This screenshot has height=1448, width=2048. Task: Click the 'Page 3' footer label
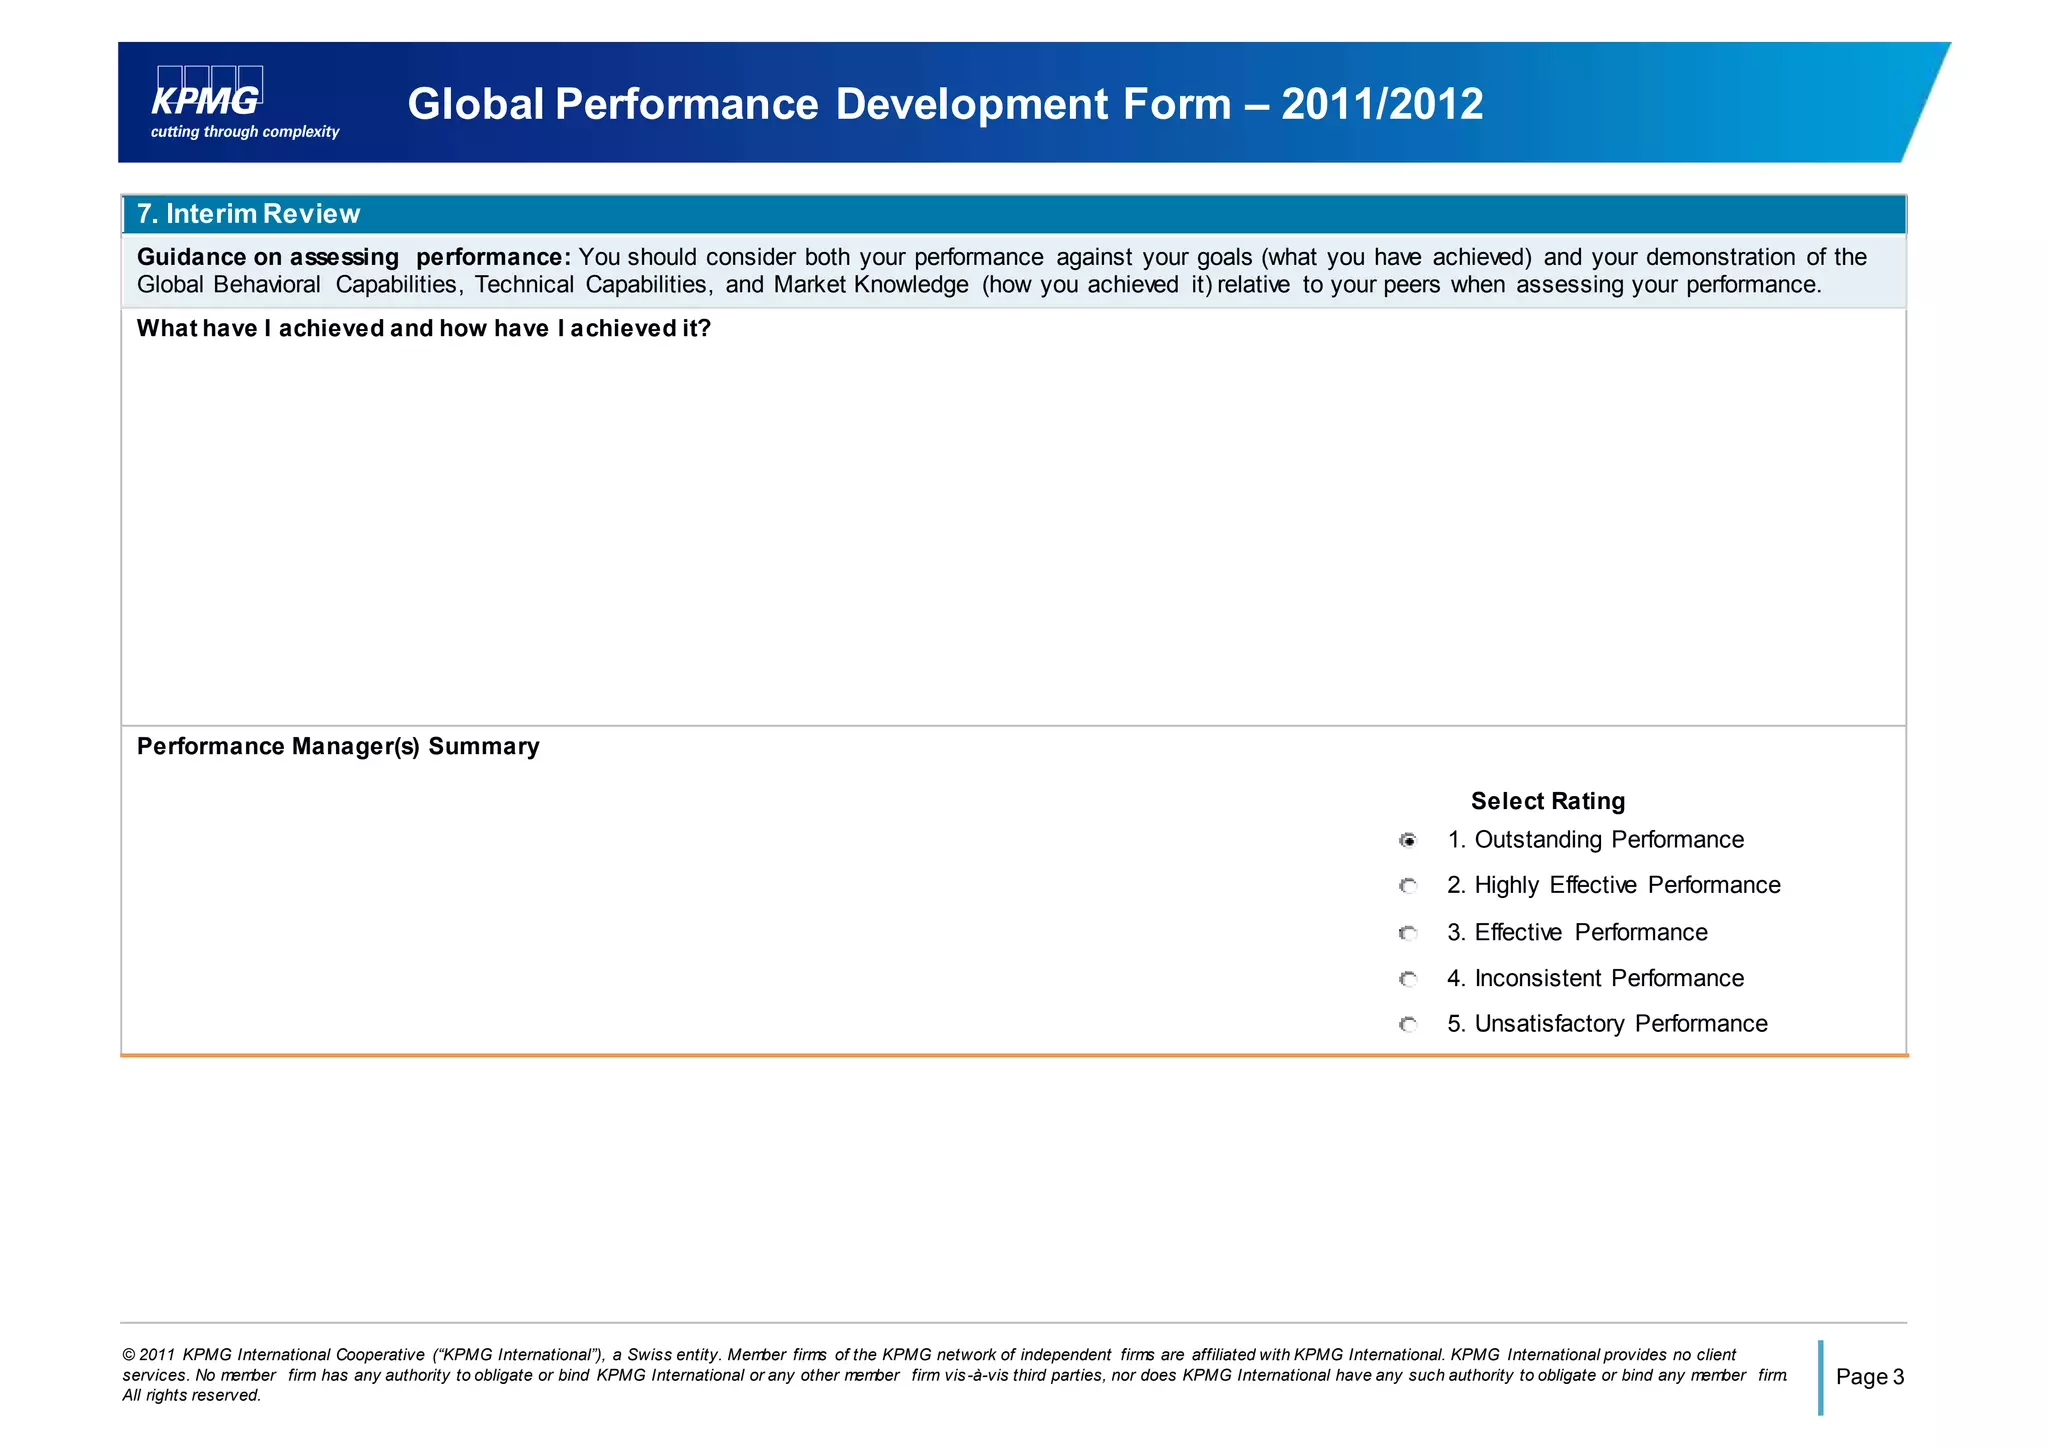coord(1870,1377)
